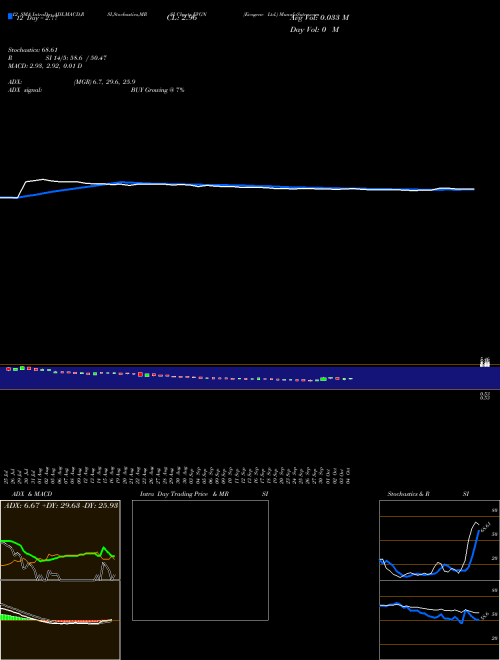This screenshot has width=500, height=660.
Task: Click the blue 12-day SMA legend square
Action: (10, 17)
